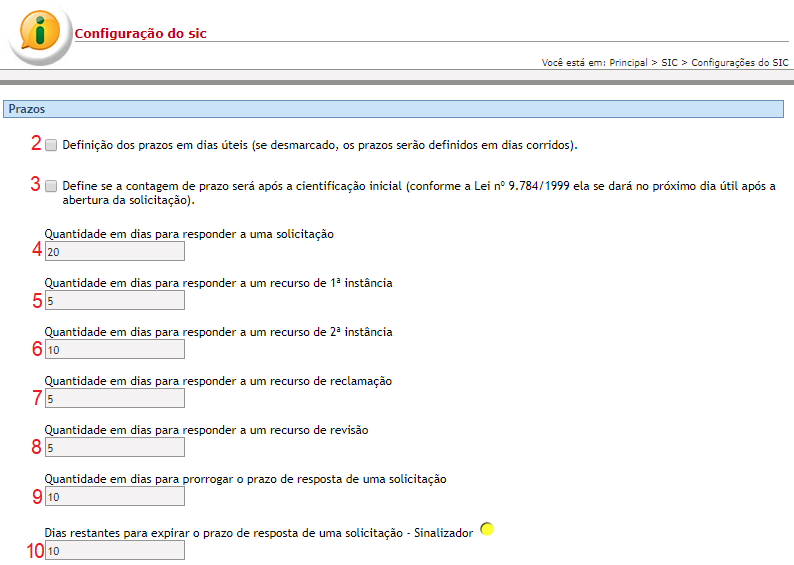
Task: Click Configurações do SIC breadcrumb entry
Action: pyautogui.click(x=740, y=62)
